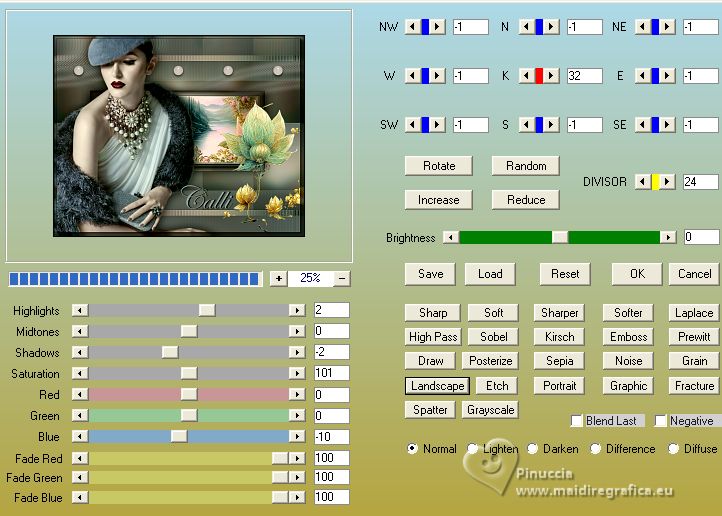Viewport: 722px width, 516px height.
Task: Apply the Fracture preset
Action: pos(694,386)
